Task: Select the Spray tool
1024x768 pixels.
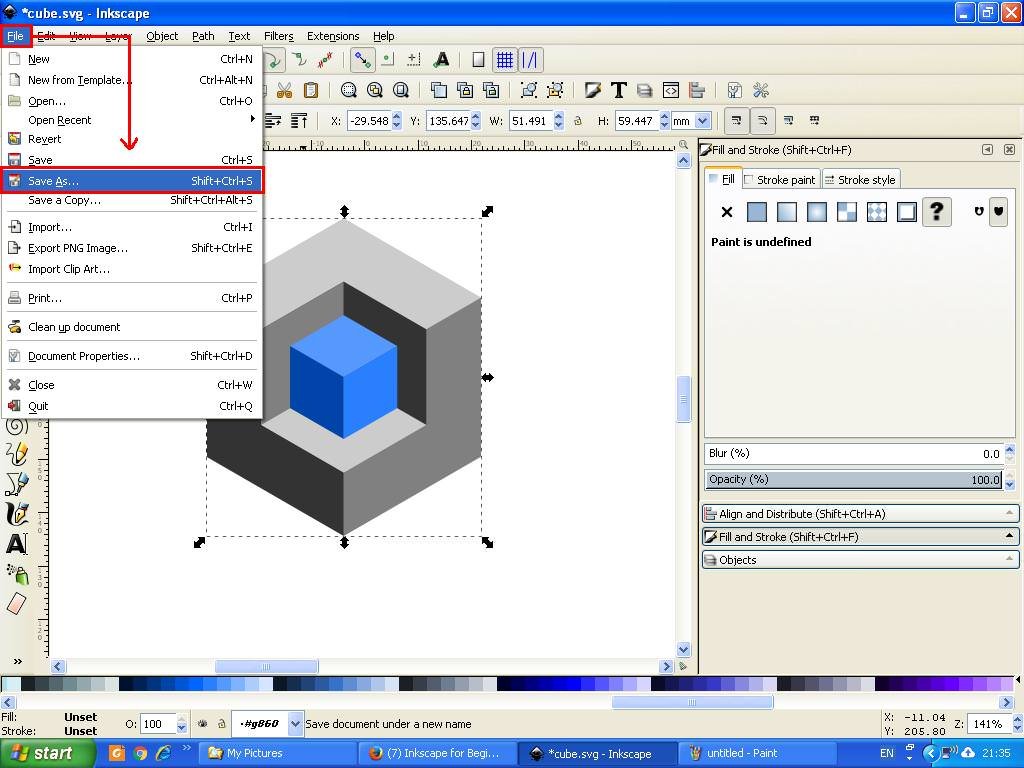Action: coord(17,573)
